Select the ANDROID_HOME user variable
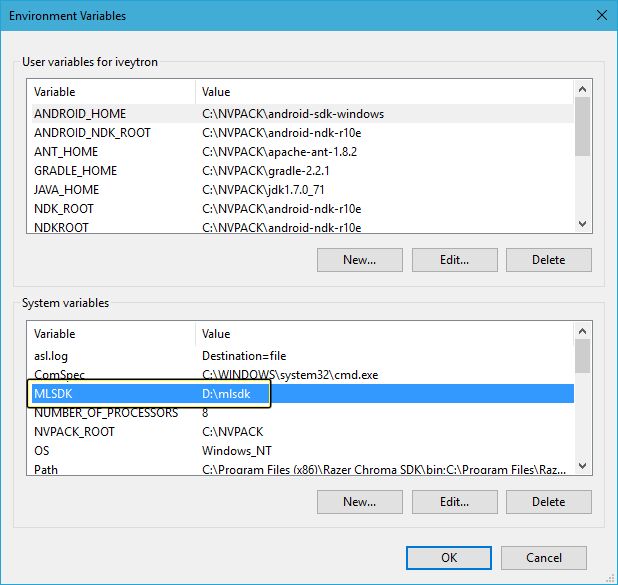 click(80, 114)
